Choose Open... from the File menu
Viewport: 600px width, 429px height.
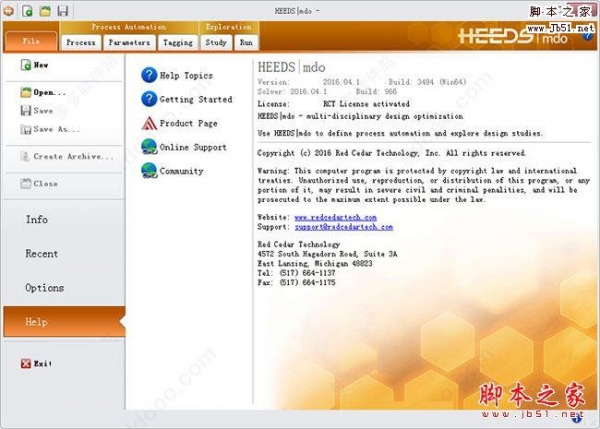49,92
